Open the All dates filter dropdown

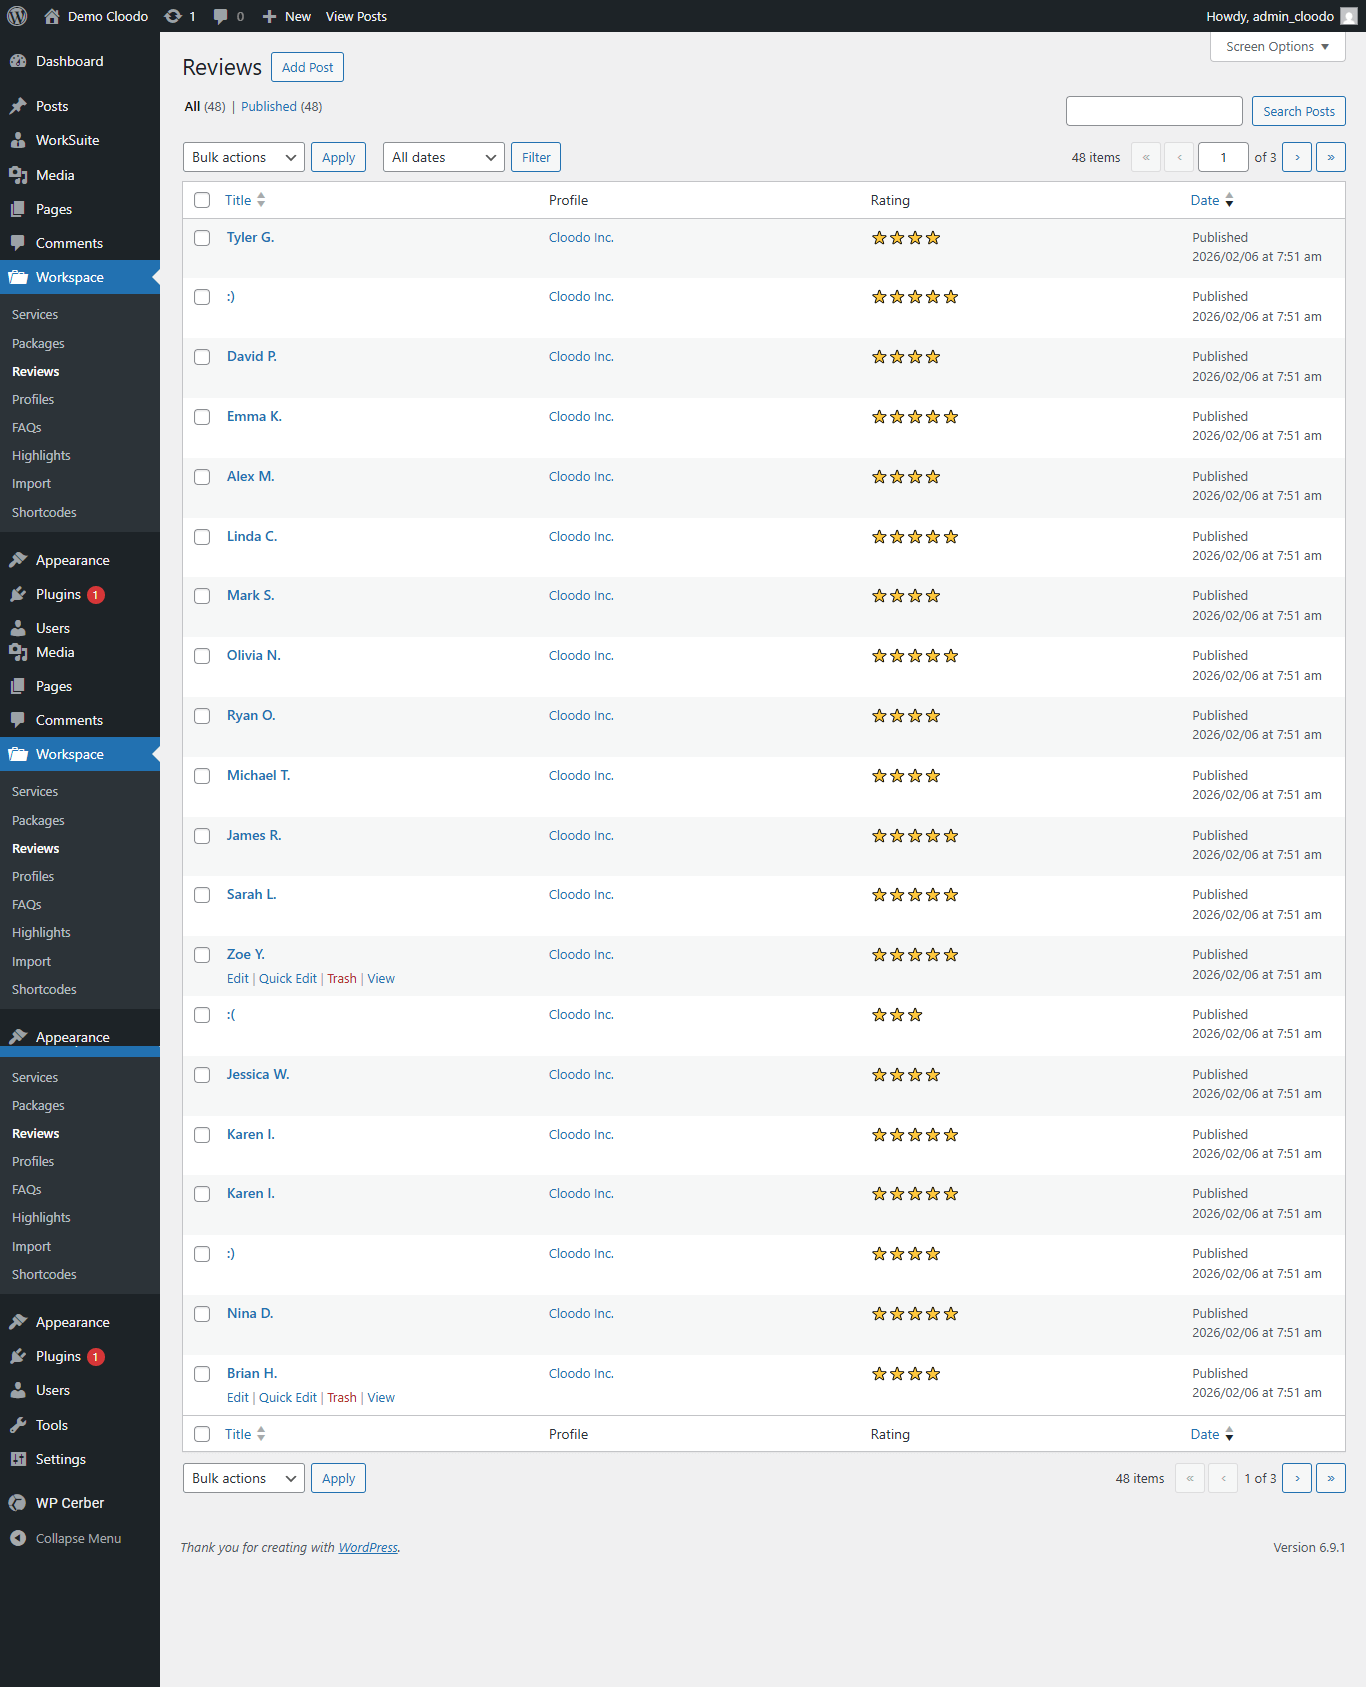point(444,157)
